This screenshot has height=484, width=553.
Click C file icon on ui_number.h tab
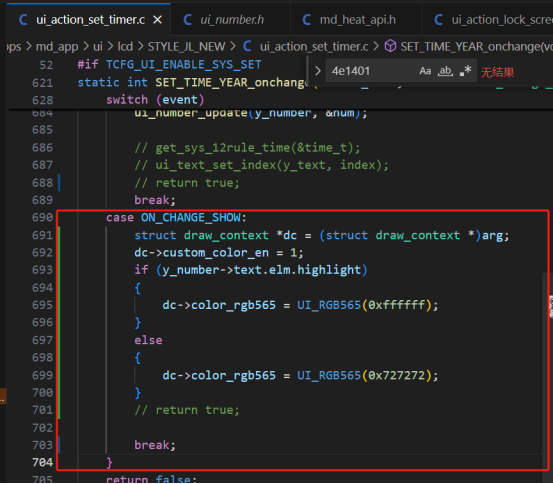click(187, 20)
